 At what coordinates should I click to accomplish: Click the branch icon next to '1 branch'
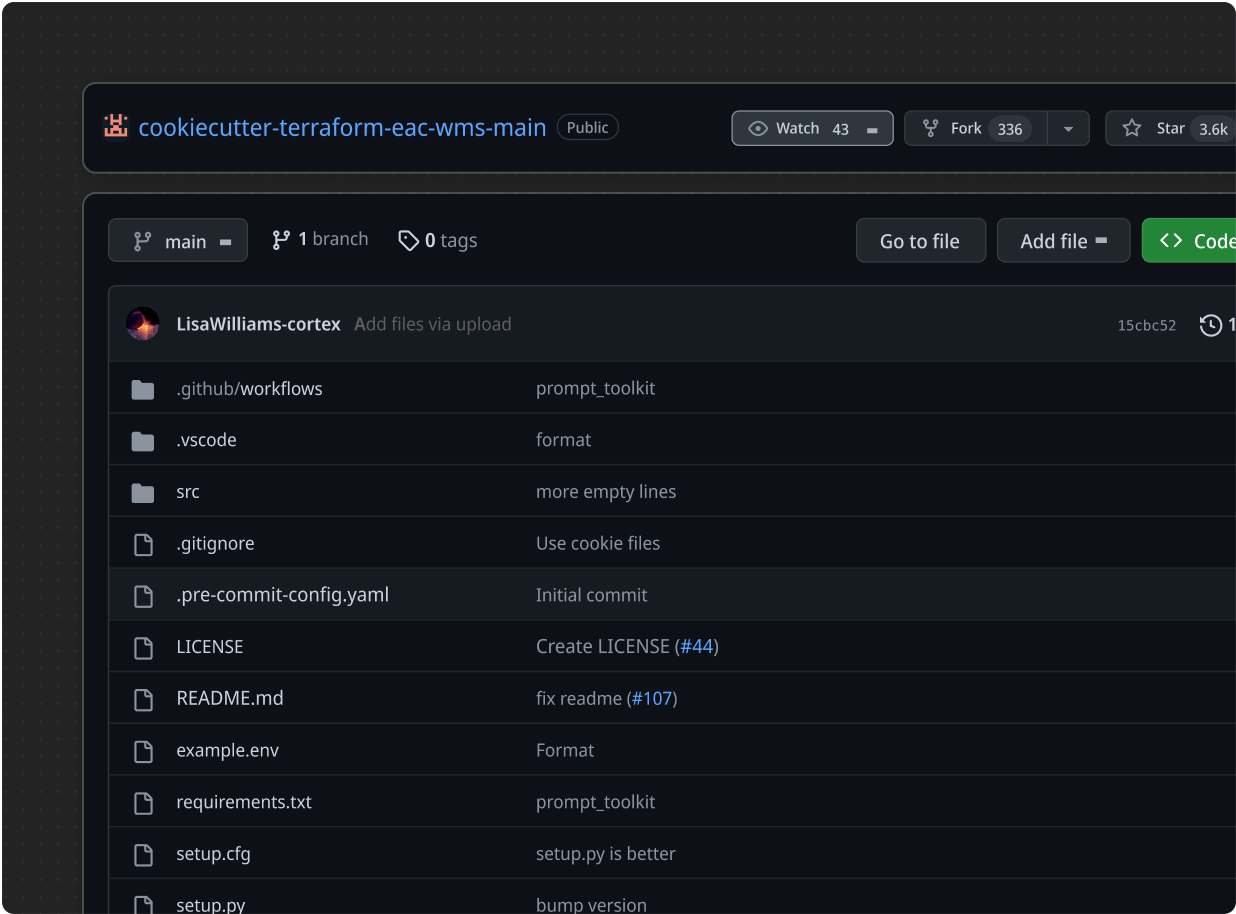(x=281, y=239)
